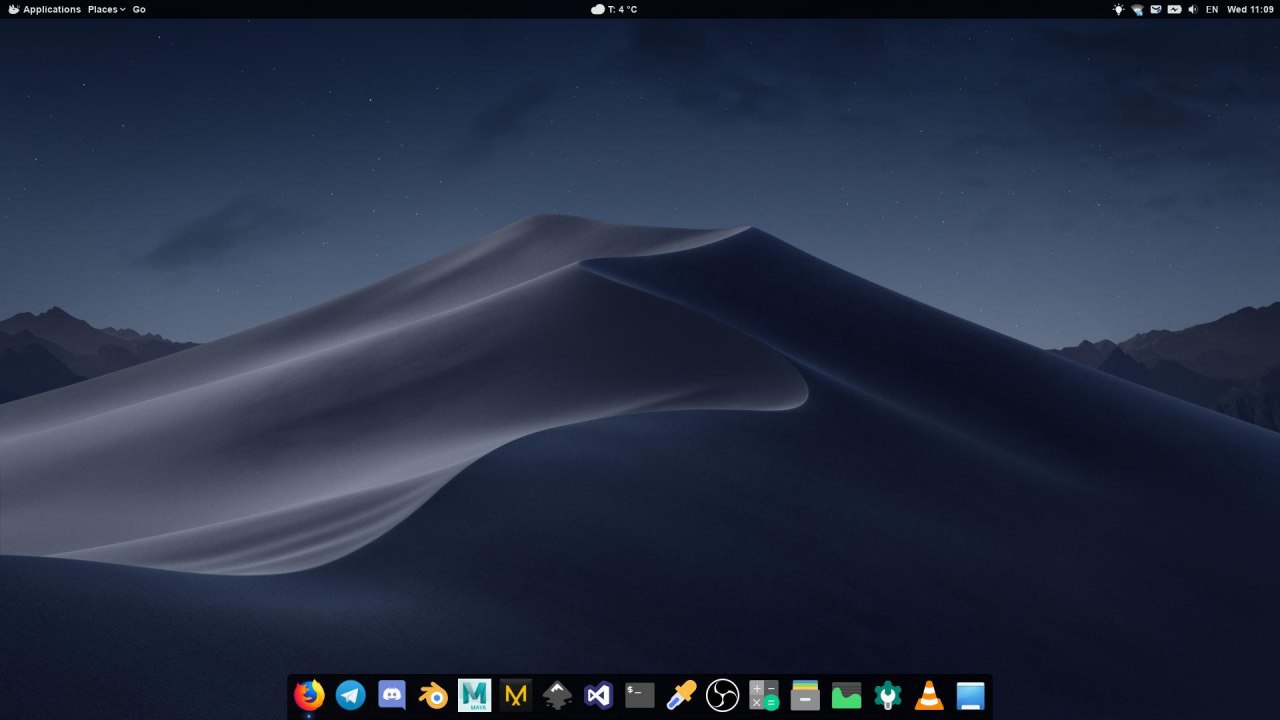Click the mail notification tray icon
This screenshot has height=720, width=1280.
click(1156, 9)
